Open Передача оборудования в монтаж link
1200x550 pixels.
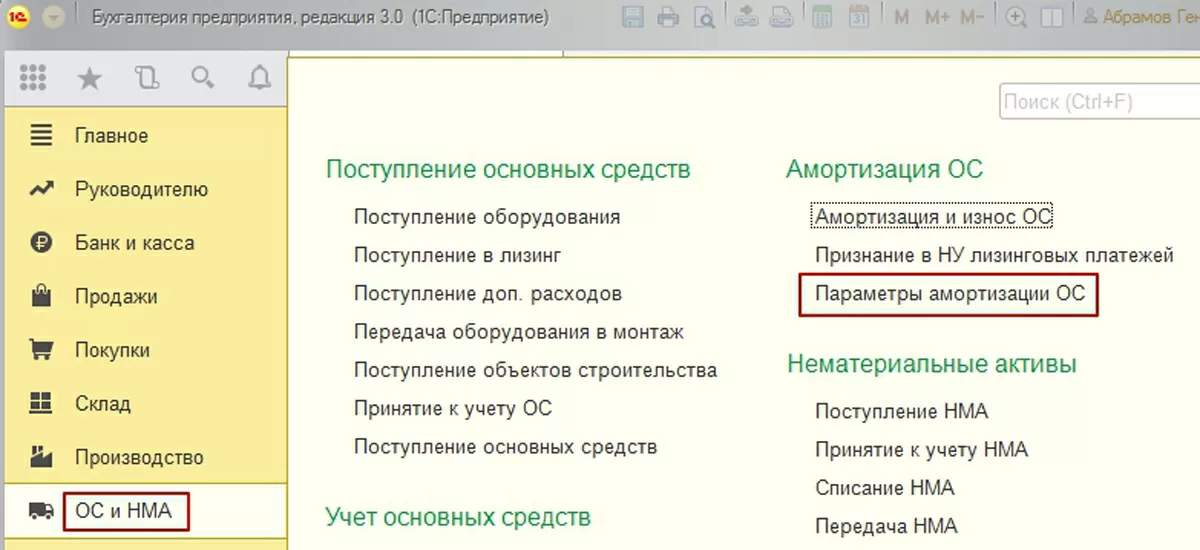coord(519,332)
